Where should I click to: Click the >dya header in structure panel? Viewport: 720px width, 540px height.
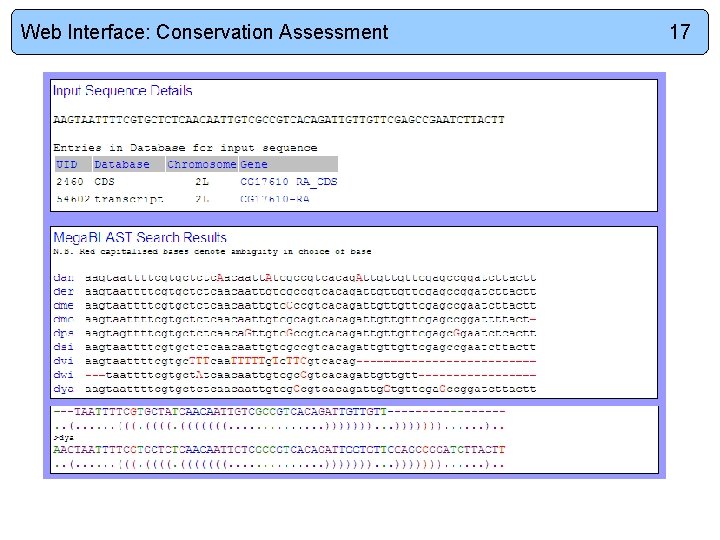(x=63, y=438)
